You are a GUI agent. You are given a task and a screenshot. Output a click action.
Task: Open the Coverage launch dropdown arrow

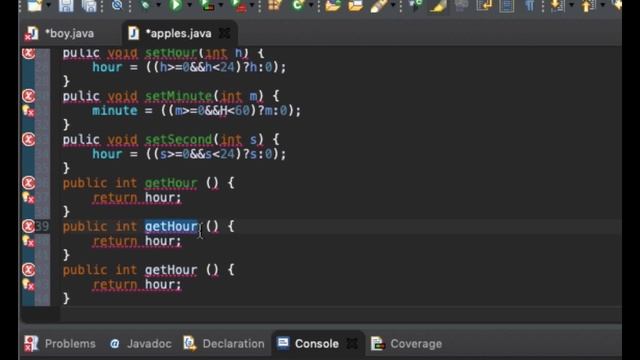coord(221,5)
